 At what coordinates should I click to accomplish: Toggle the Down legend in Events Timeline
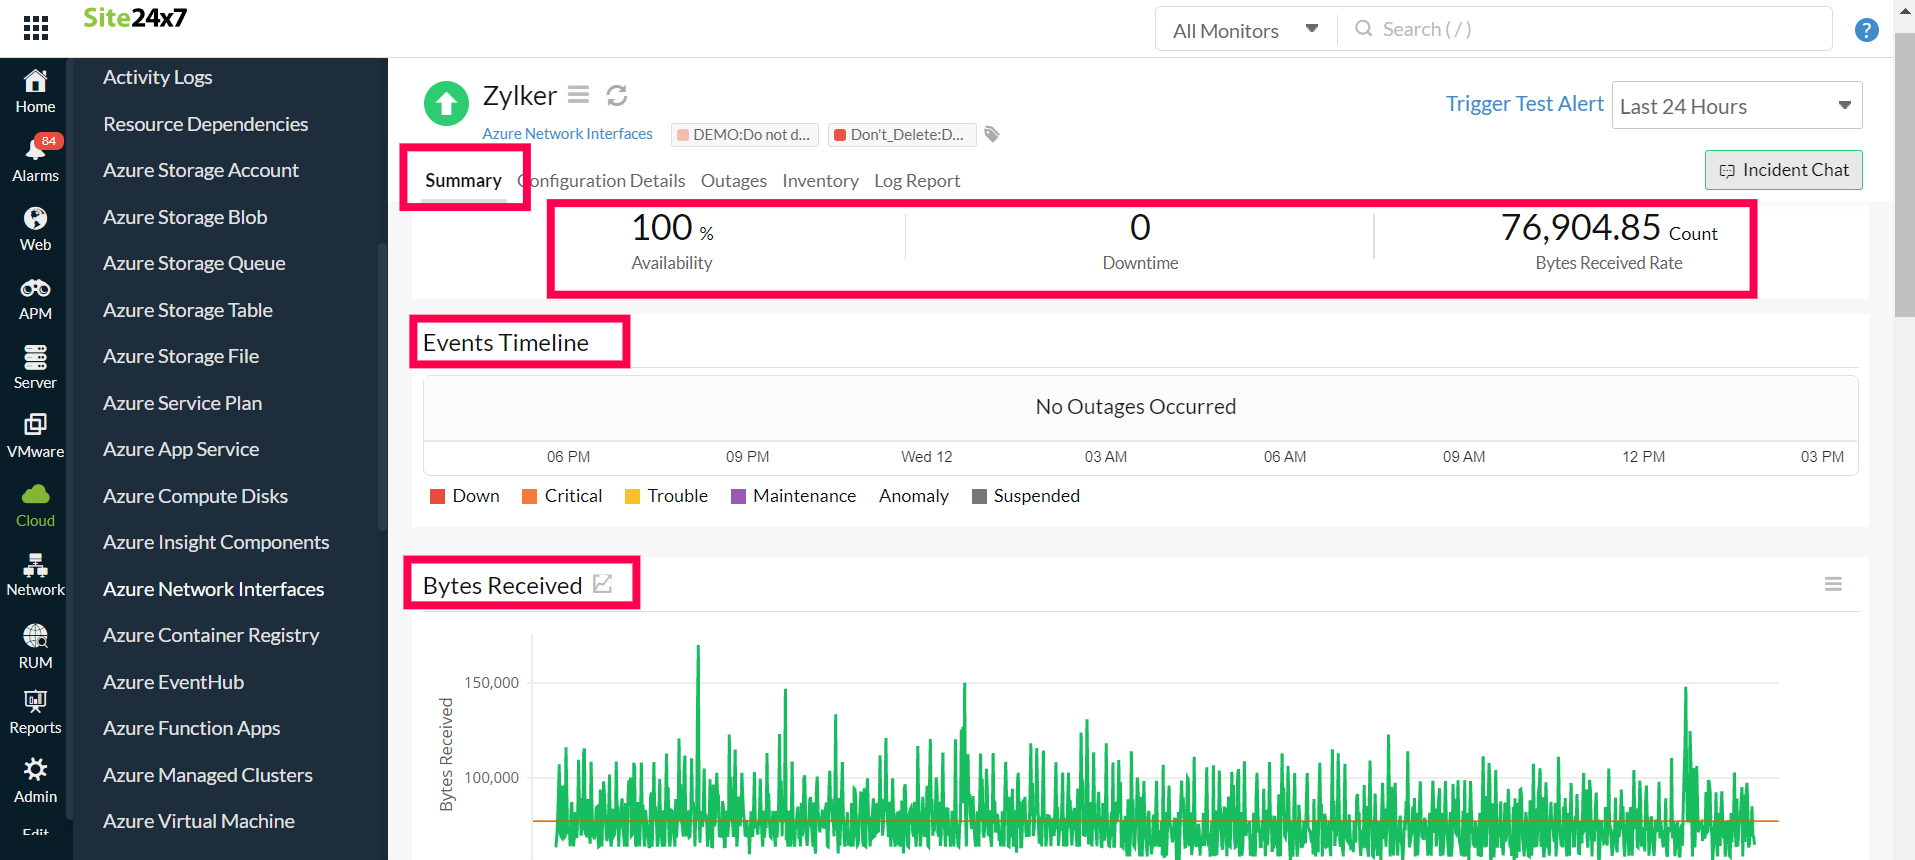[465, 496]
